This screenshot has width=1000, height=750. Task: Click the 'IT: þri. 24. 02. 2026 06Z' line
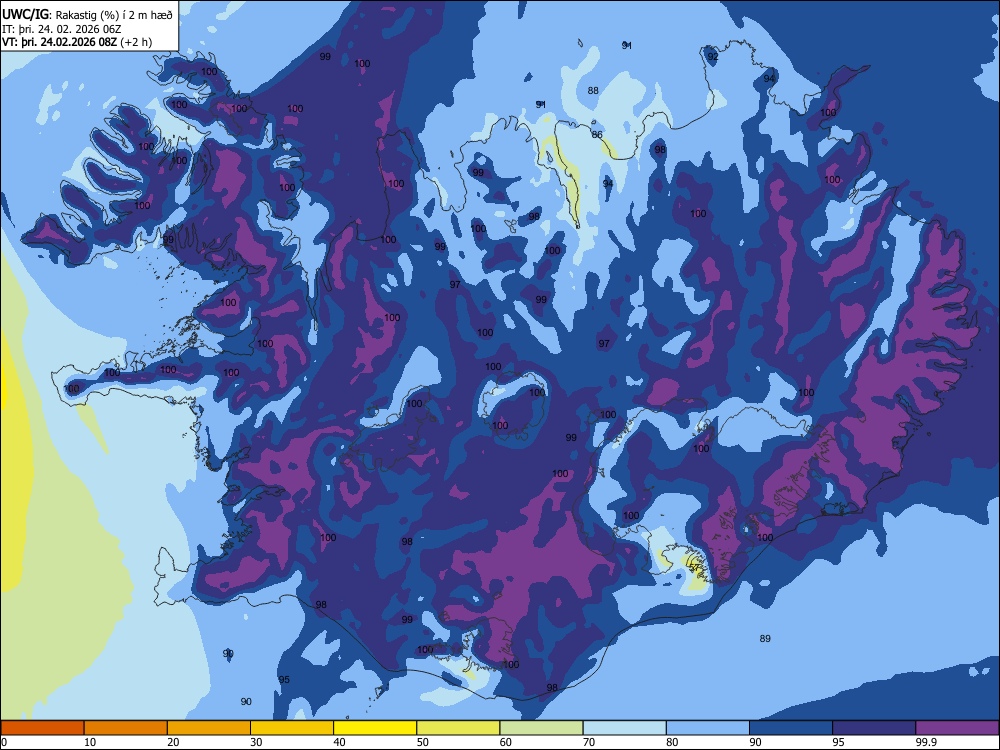[x=62, y=29]
